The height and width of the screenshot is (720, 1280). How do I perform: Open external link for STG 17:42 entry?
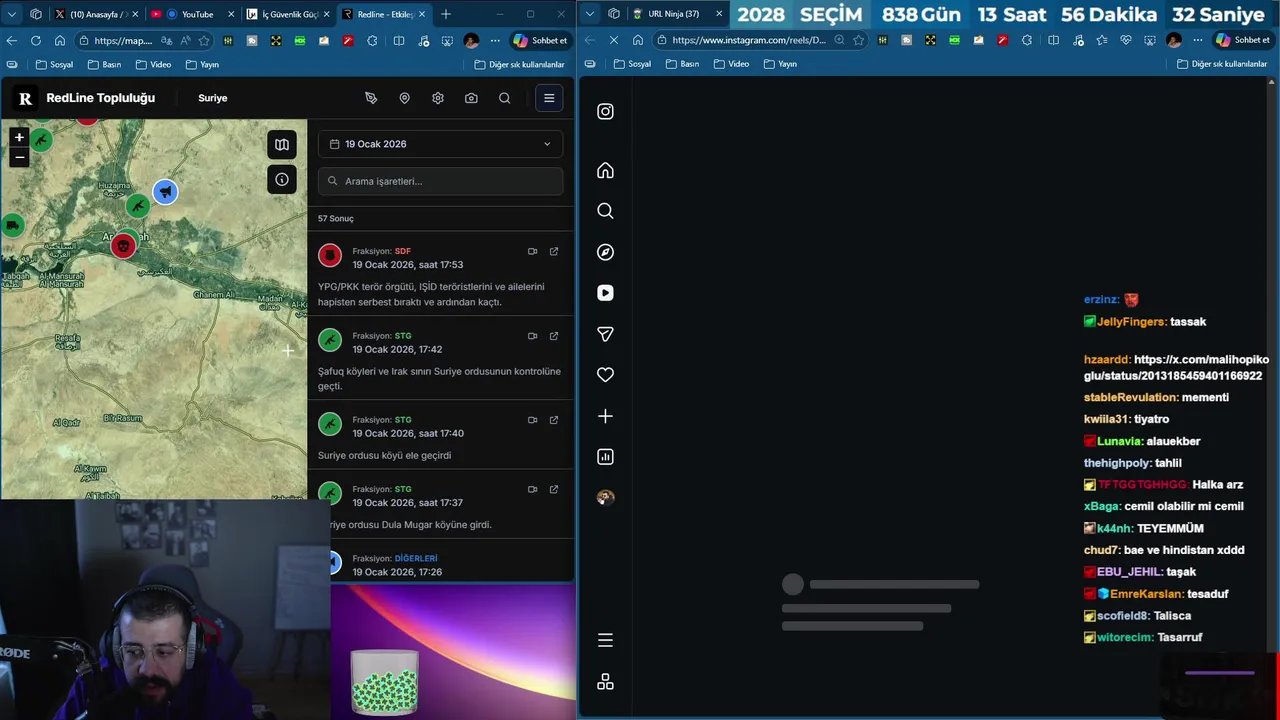click(554, 336)
